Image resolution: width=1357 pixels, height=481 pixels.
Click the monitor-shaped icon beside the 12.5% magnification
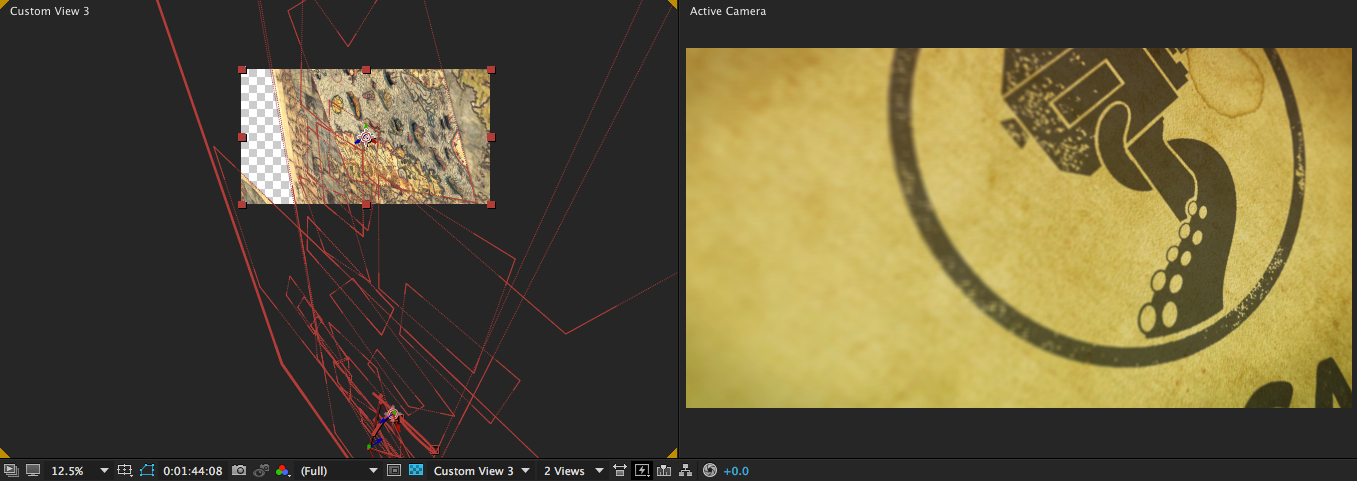coord(33,470)
